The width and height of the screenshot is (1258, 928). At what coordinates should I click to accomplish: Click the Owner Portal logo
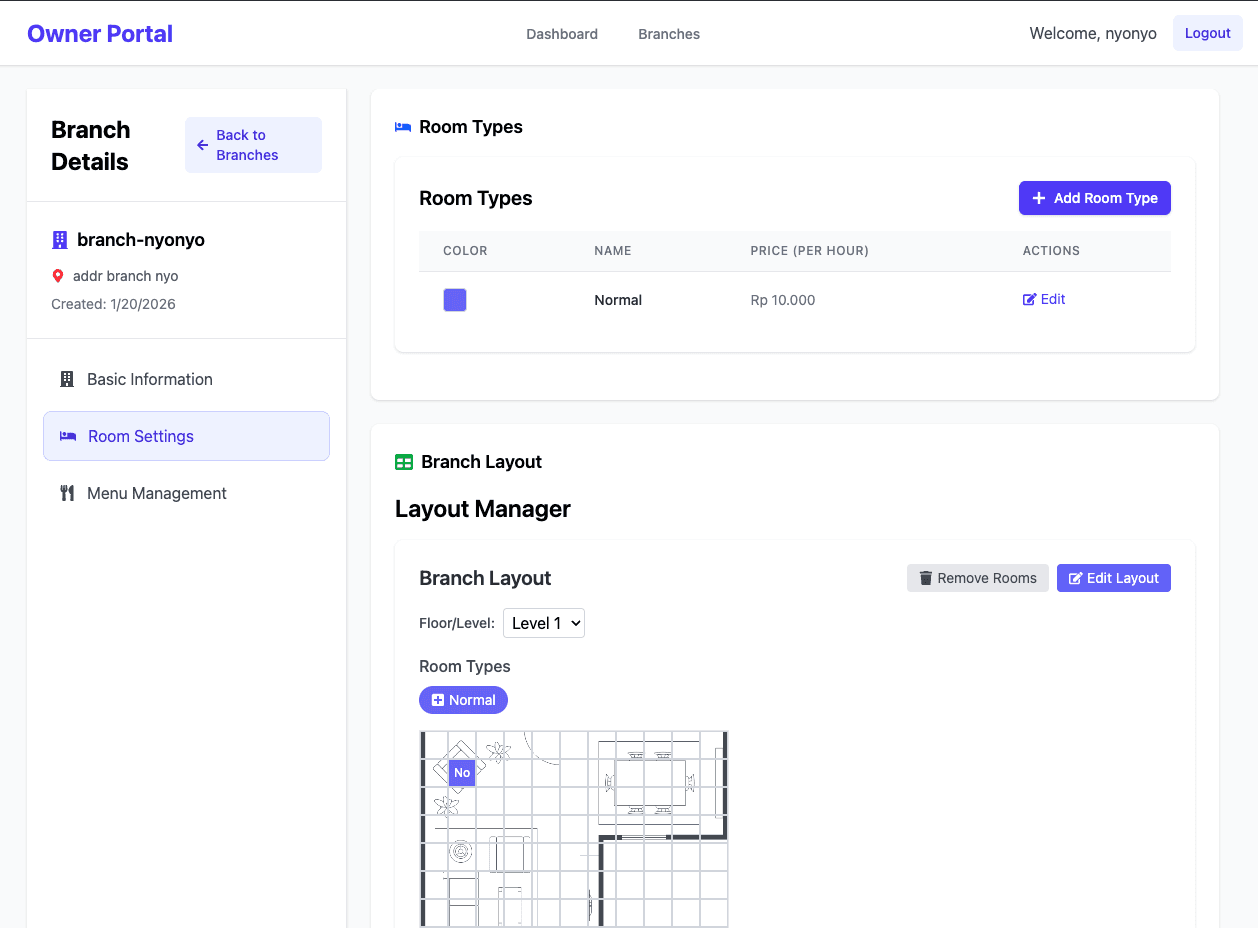tap(99, 33)
